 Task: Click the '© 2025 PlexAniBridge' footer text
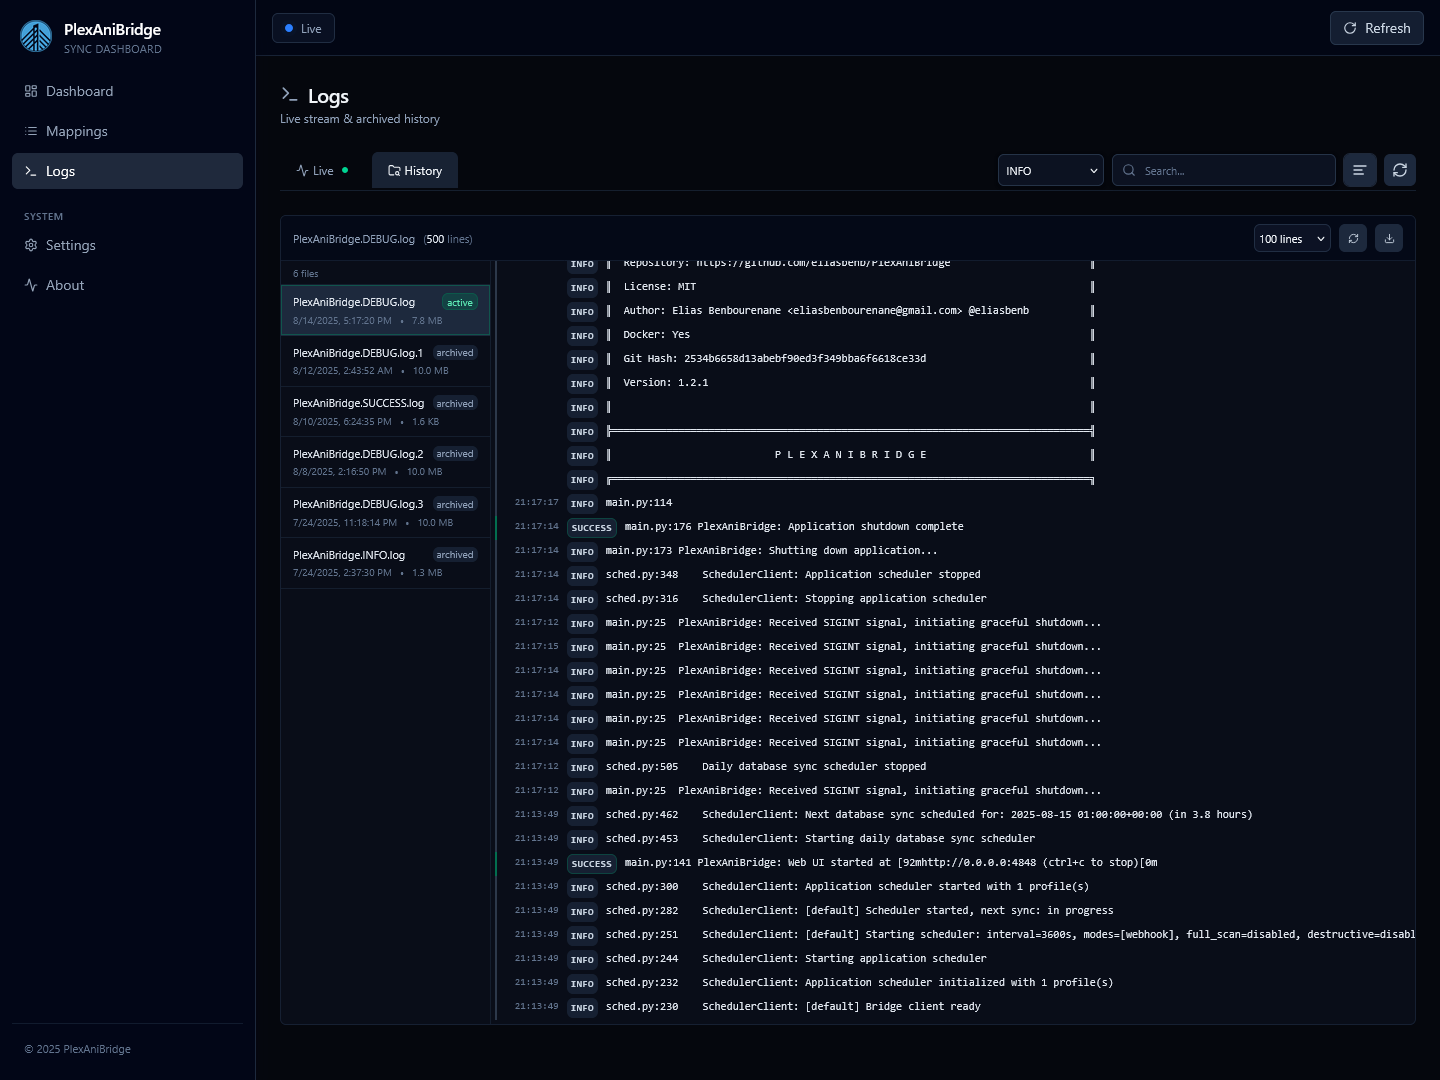[x=78, y=1049]
